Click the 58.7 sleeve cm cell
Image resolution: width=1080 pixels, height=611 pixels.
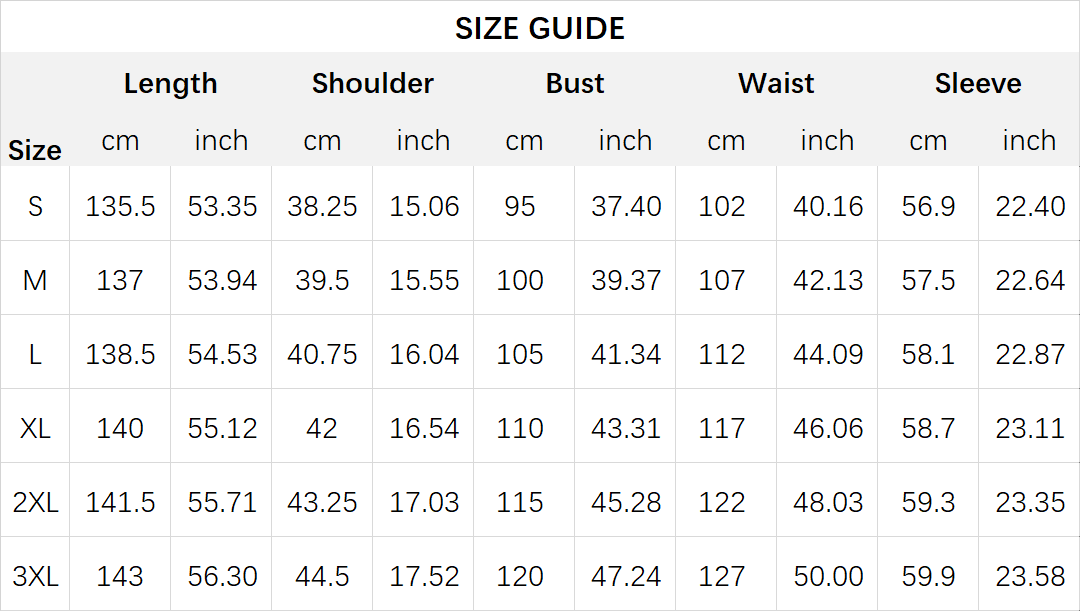[x=928, y=428]
